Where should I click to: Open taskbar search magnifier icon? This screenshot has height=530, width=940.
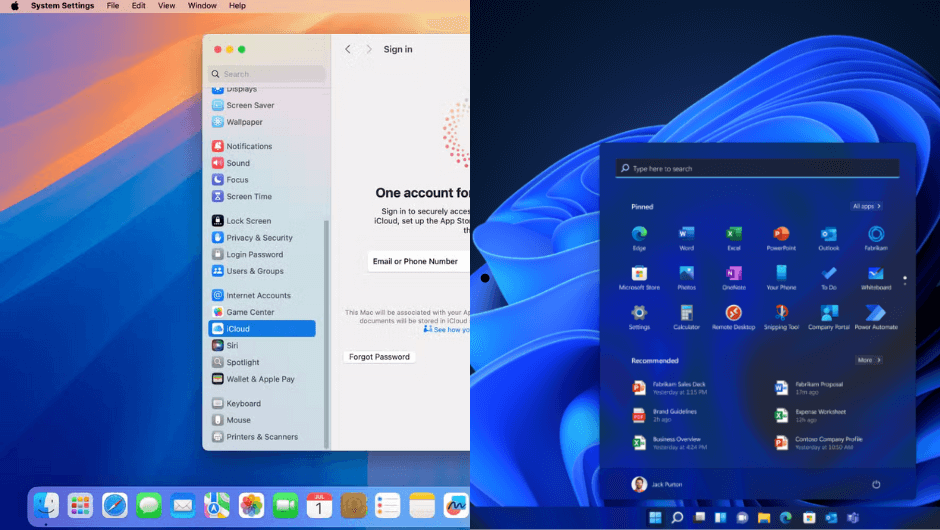(677, 517)
